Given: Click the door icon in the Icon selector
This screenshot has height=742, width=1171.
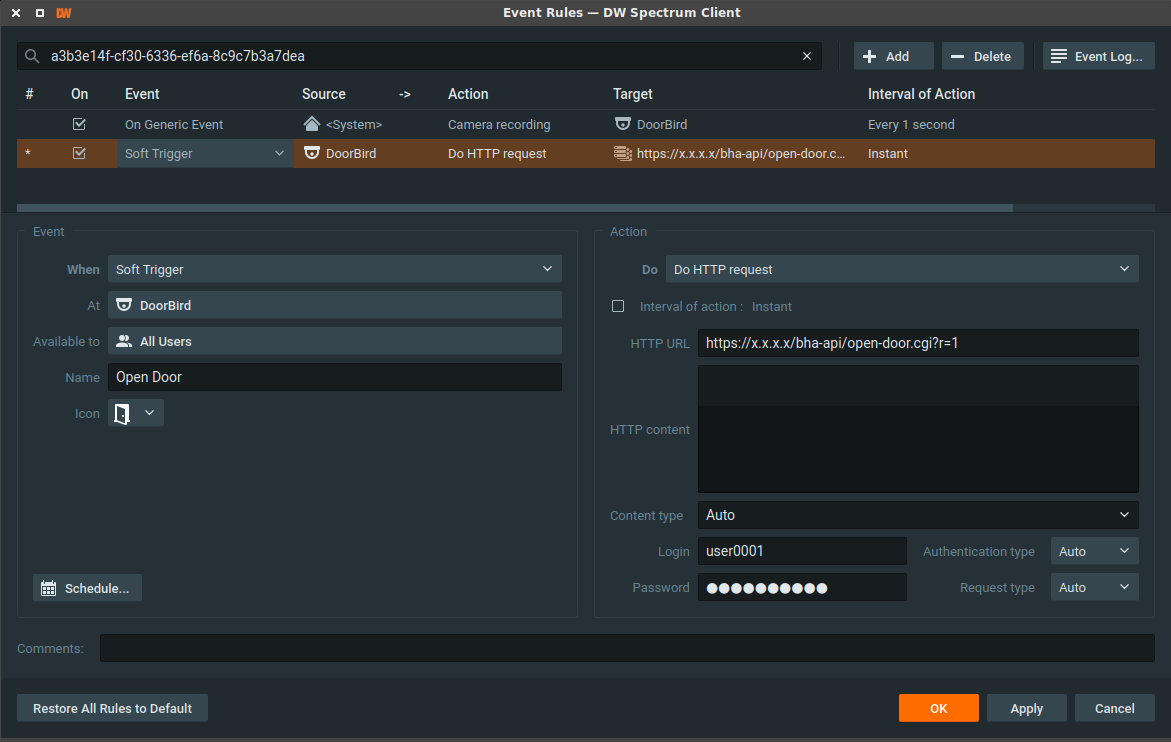Looking at the screenshot, I should pyautogui.click(x=122, y=413).
